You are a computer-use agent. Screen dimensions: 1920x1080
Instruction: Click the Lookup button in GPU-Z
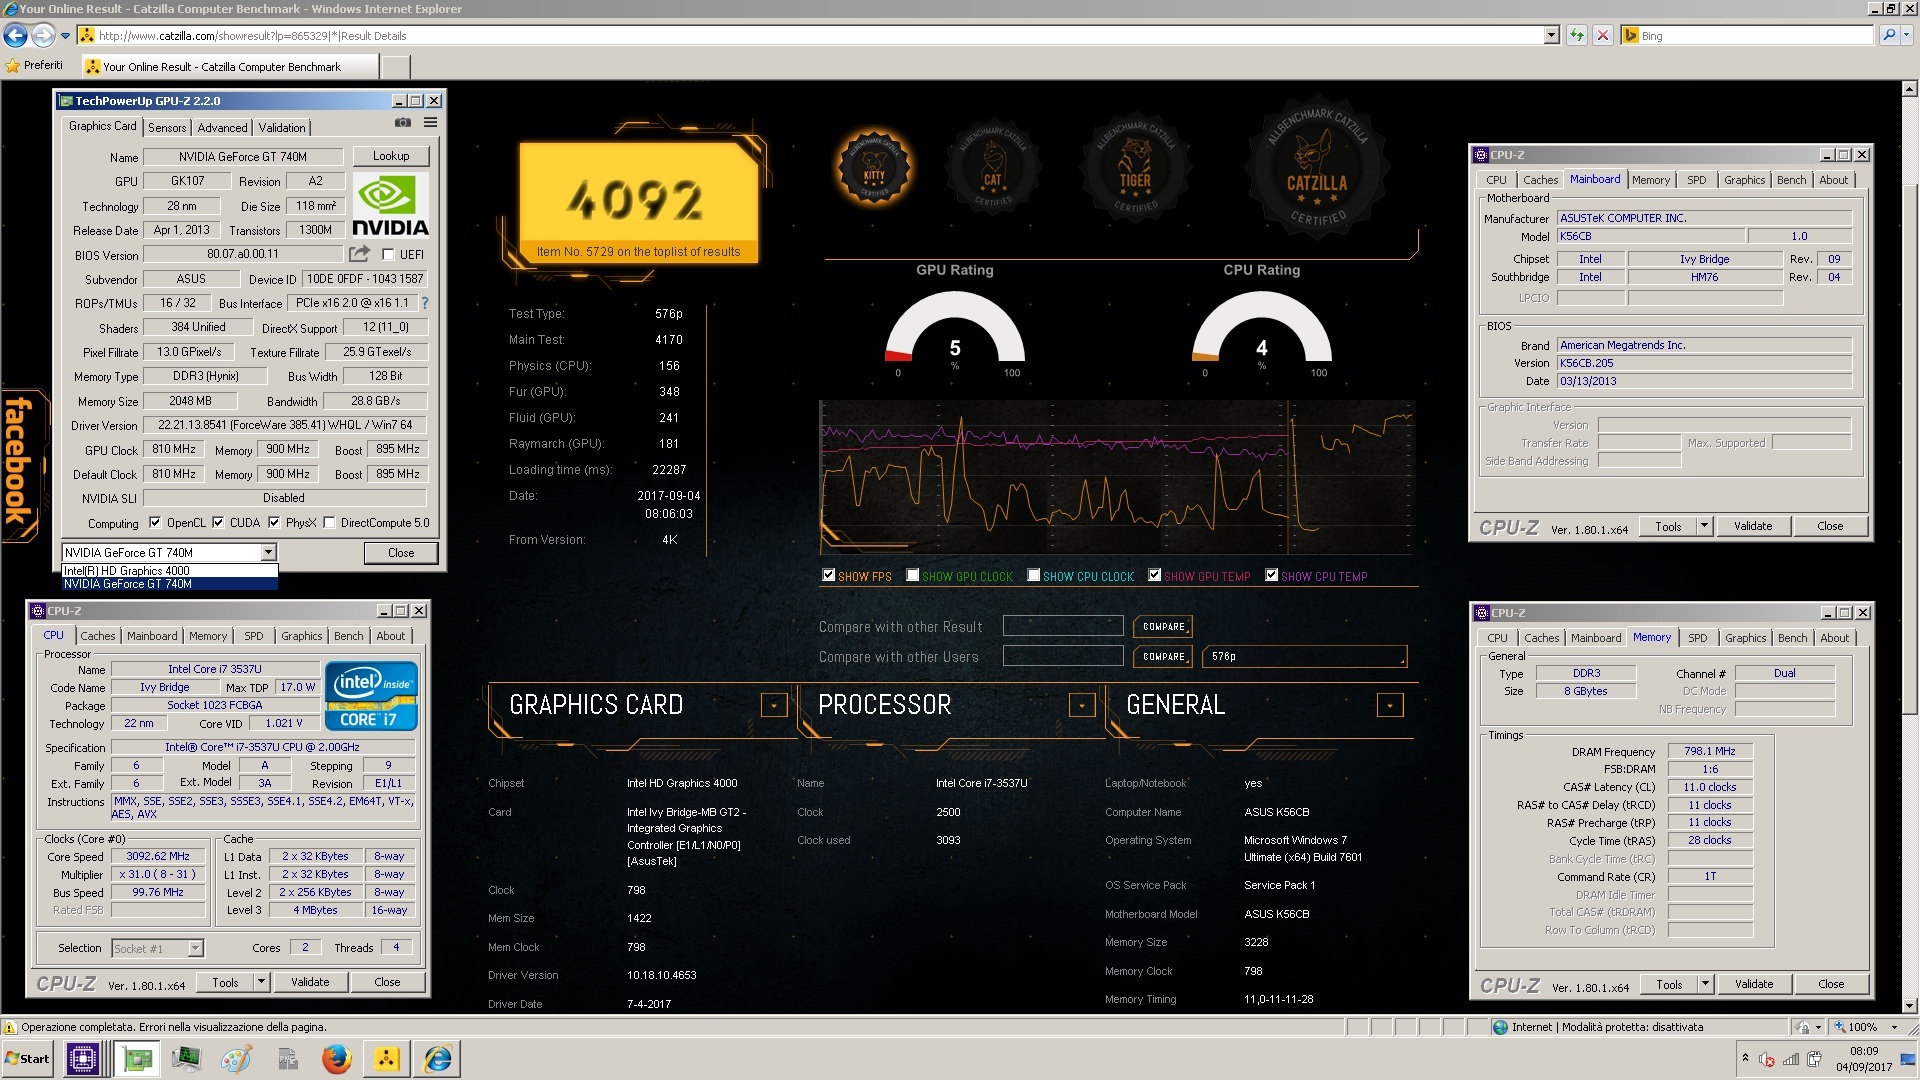pyautogui.click(x=391, y=156)
